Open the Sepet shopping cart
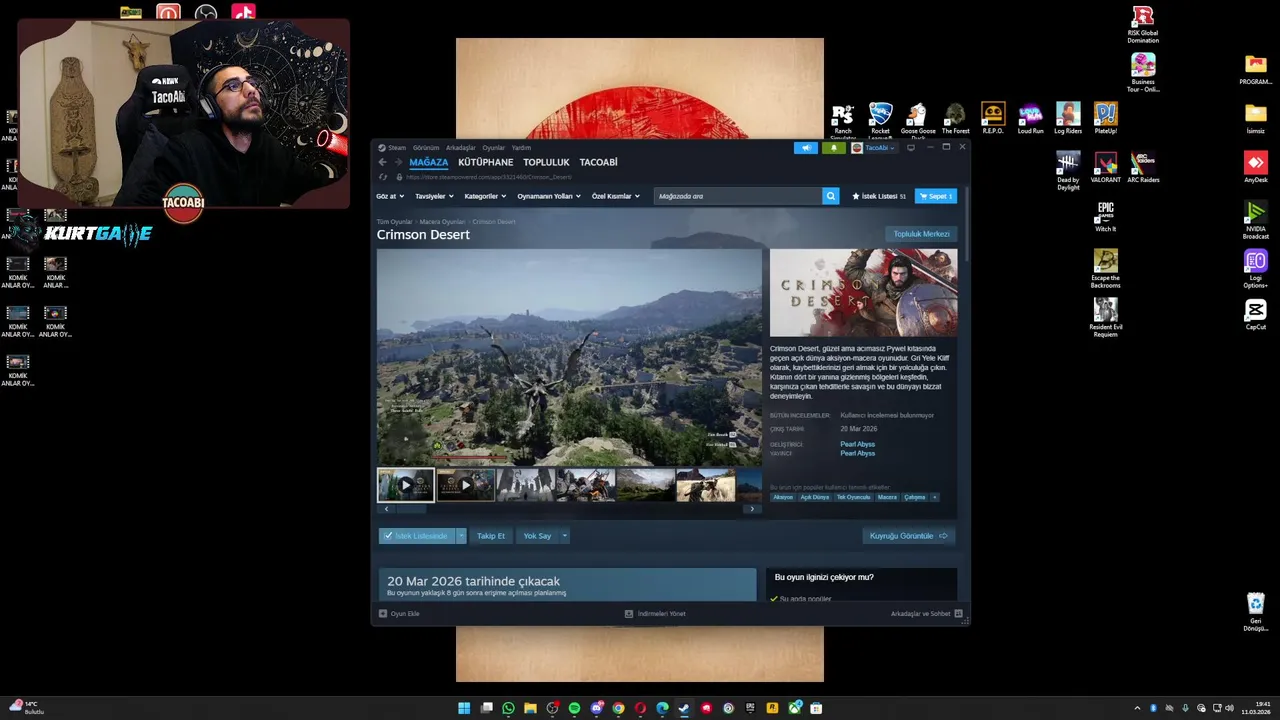This screenshot has width=1280, height=720. (x=936, y=196)
